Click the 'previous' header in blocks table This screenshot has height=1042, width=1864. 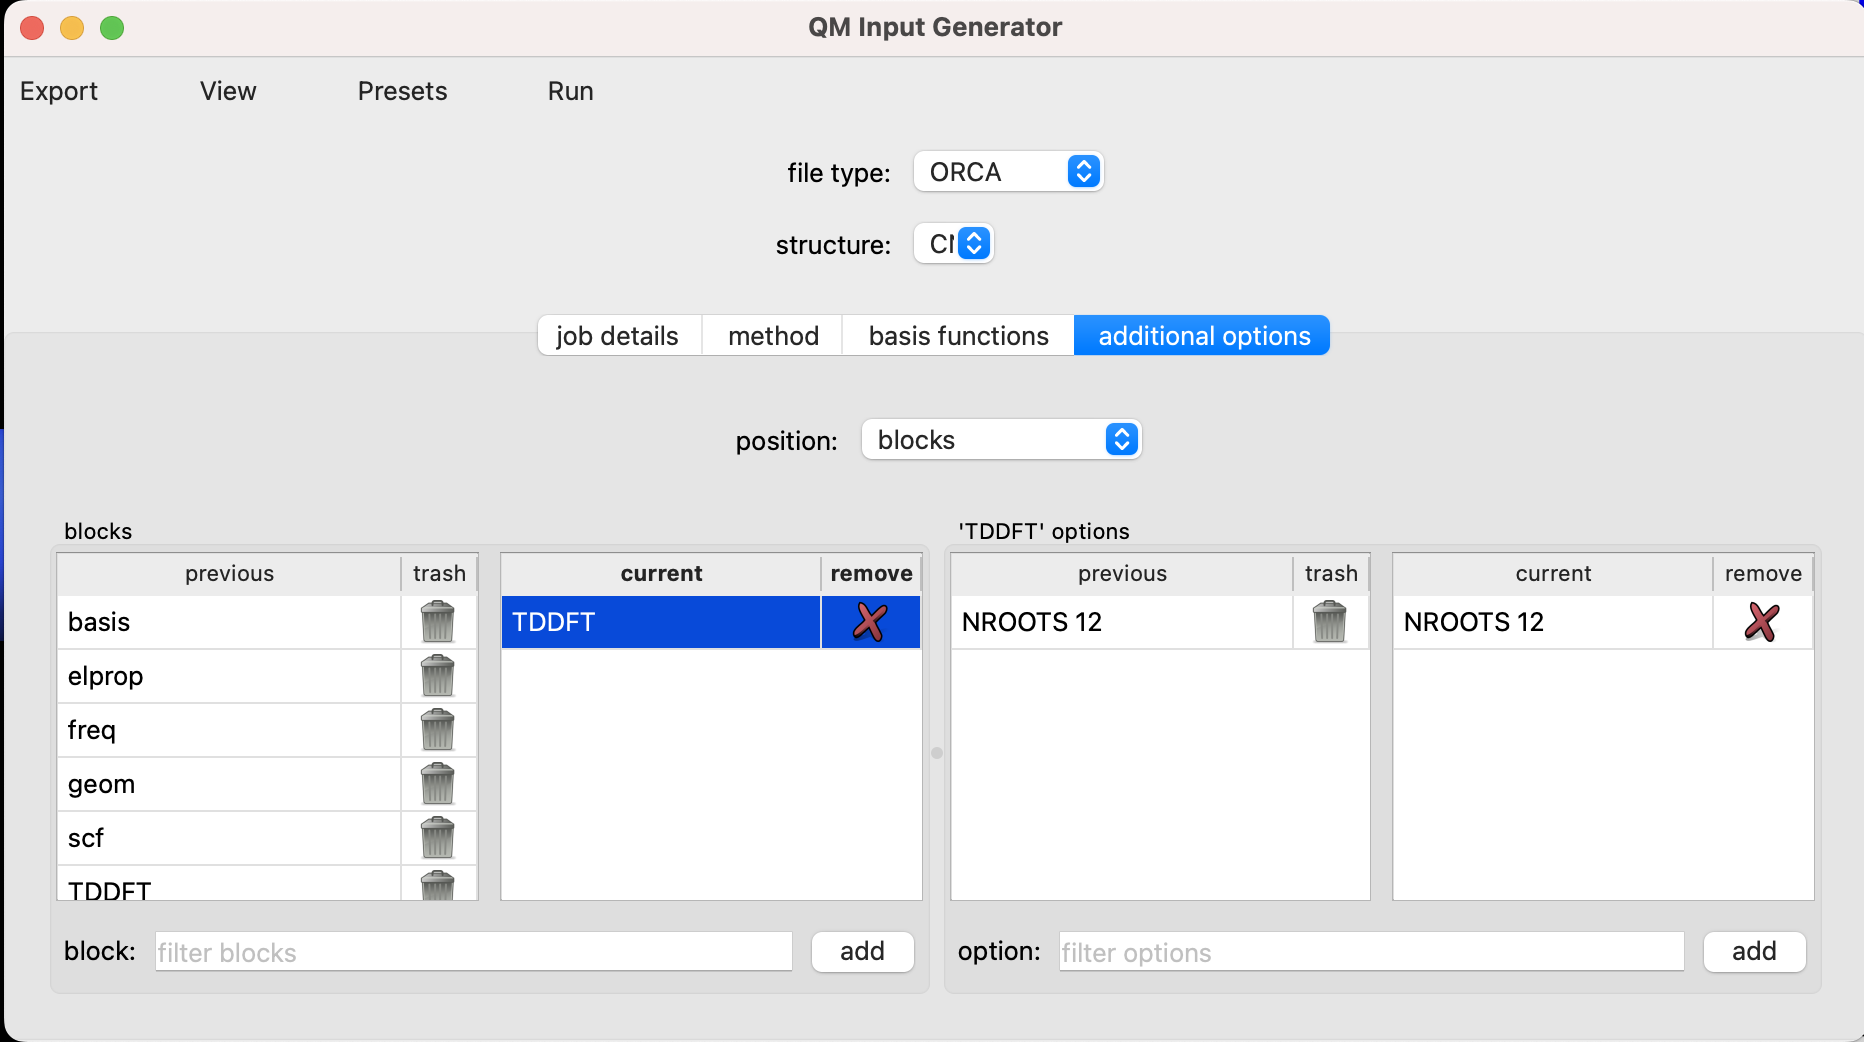pos(230,574)
